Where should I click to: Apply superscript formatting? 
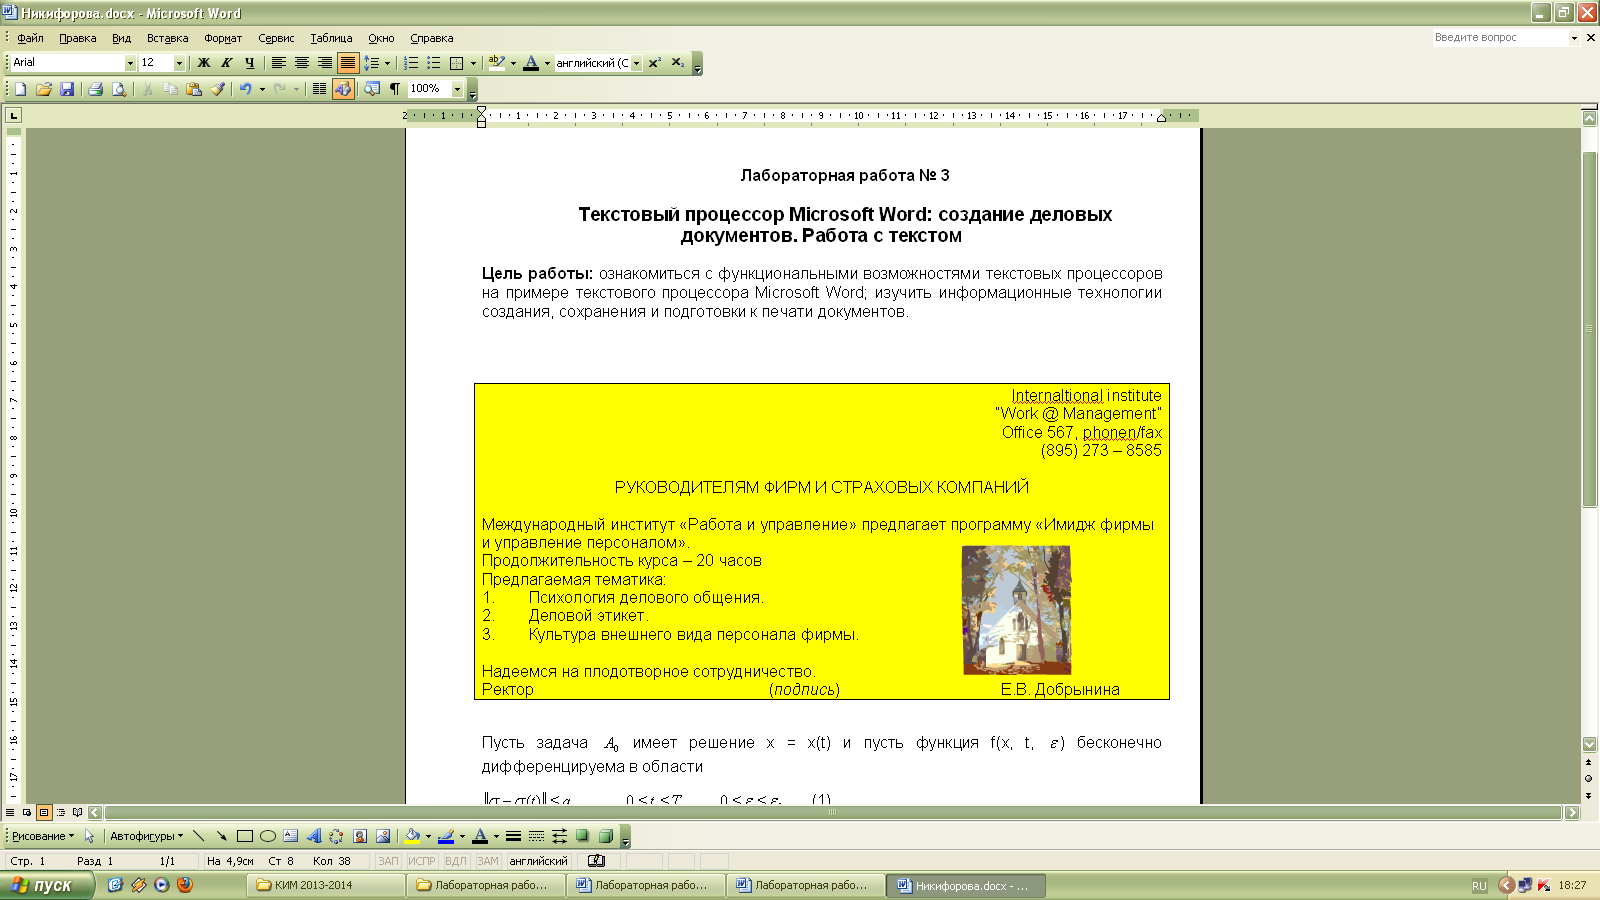655,63
